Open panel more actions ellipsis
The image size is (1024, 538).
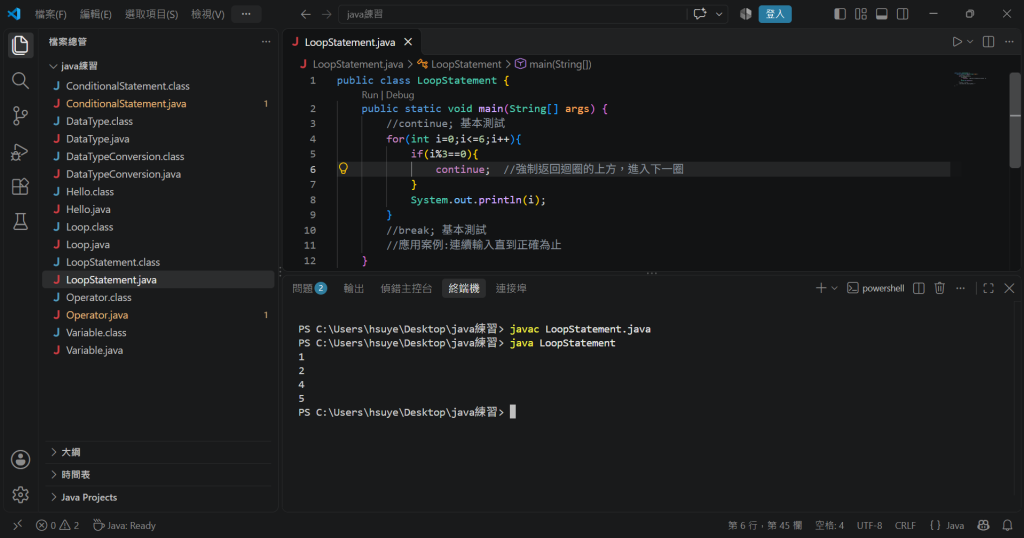(x=961, y=288)
